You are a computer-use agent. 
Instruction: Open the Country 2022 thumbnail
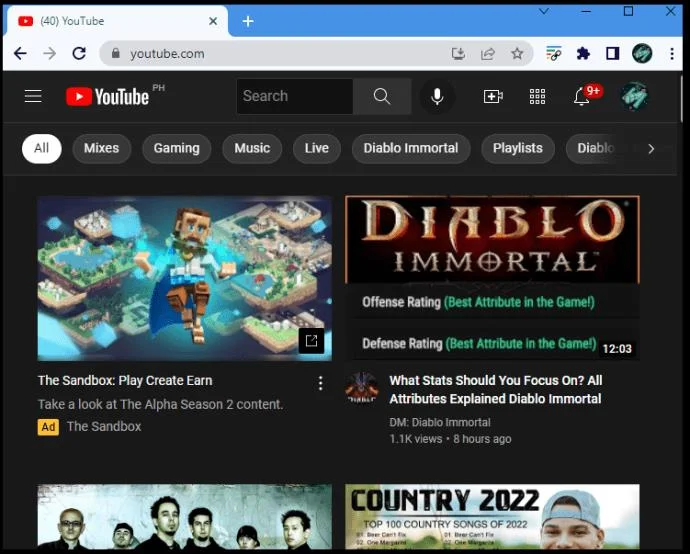(492, 517)
